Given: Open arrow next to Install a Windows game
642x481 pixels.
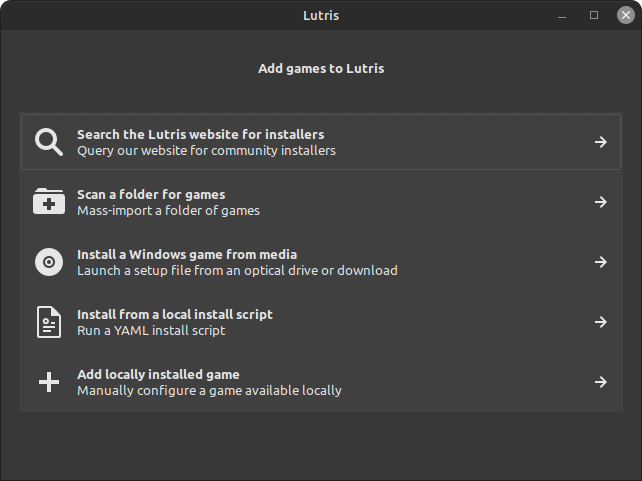Looking at the screenshot, I should 601,262.
